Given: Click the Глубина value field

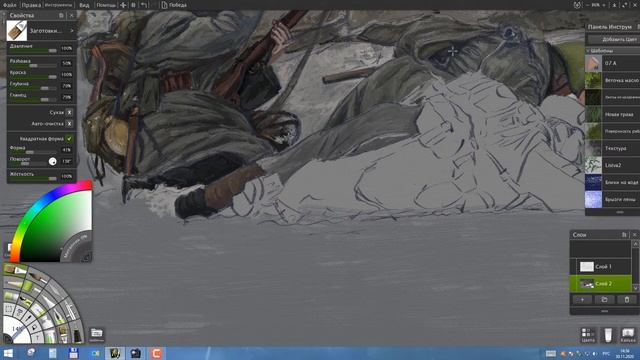Looking at the screenshot, I should tap(67, 86).
